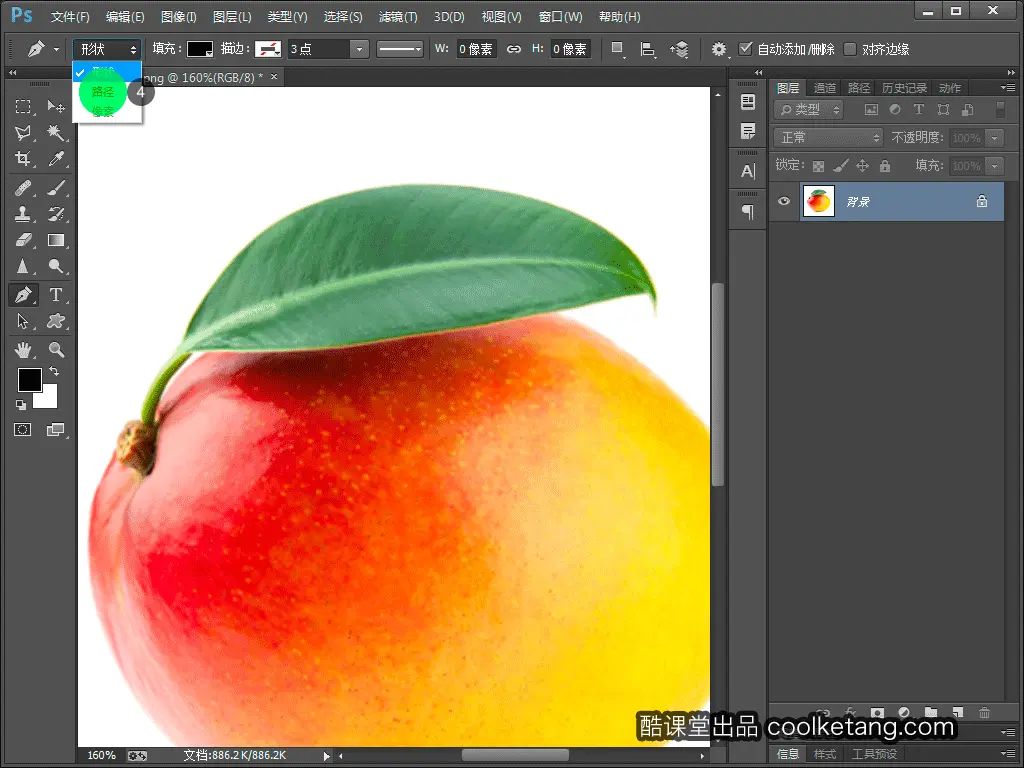Reset default foreground and background colors

(21, 405)
